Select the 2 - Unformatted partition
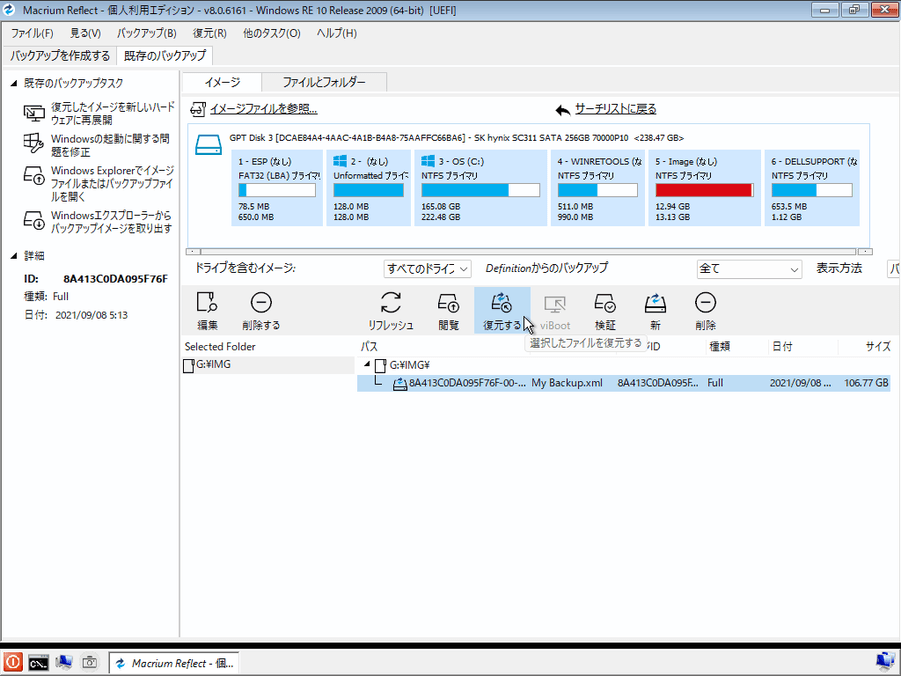The height and width of the screenshot is (676, 901). 369,187
